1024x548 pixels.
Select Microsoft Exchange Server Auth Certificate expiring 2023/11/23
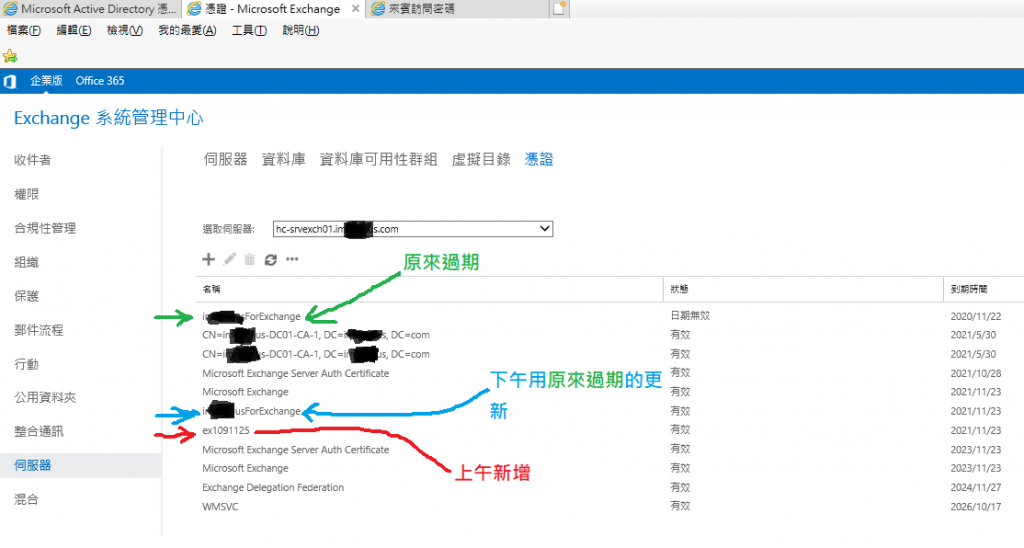pyautogui.click(x=610, y=449)
